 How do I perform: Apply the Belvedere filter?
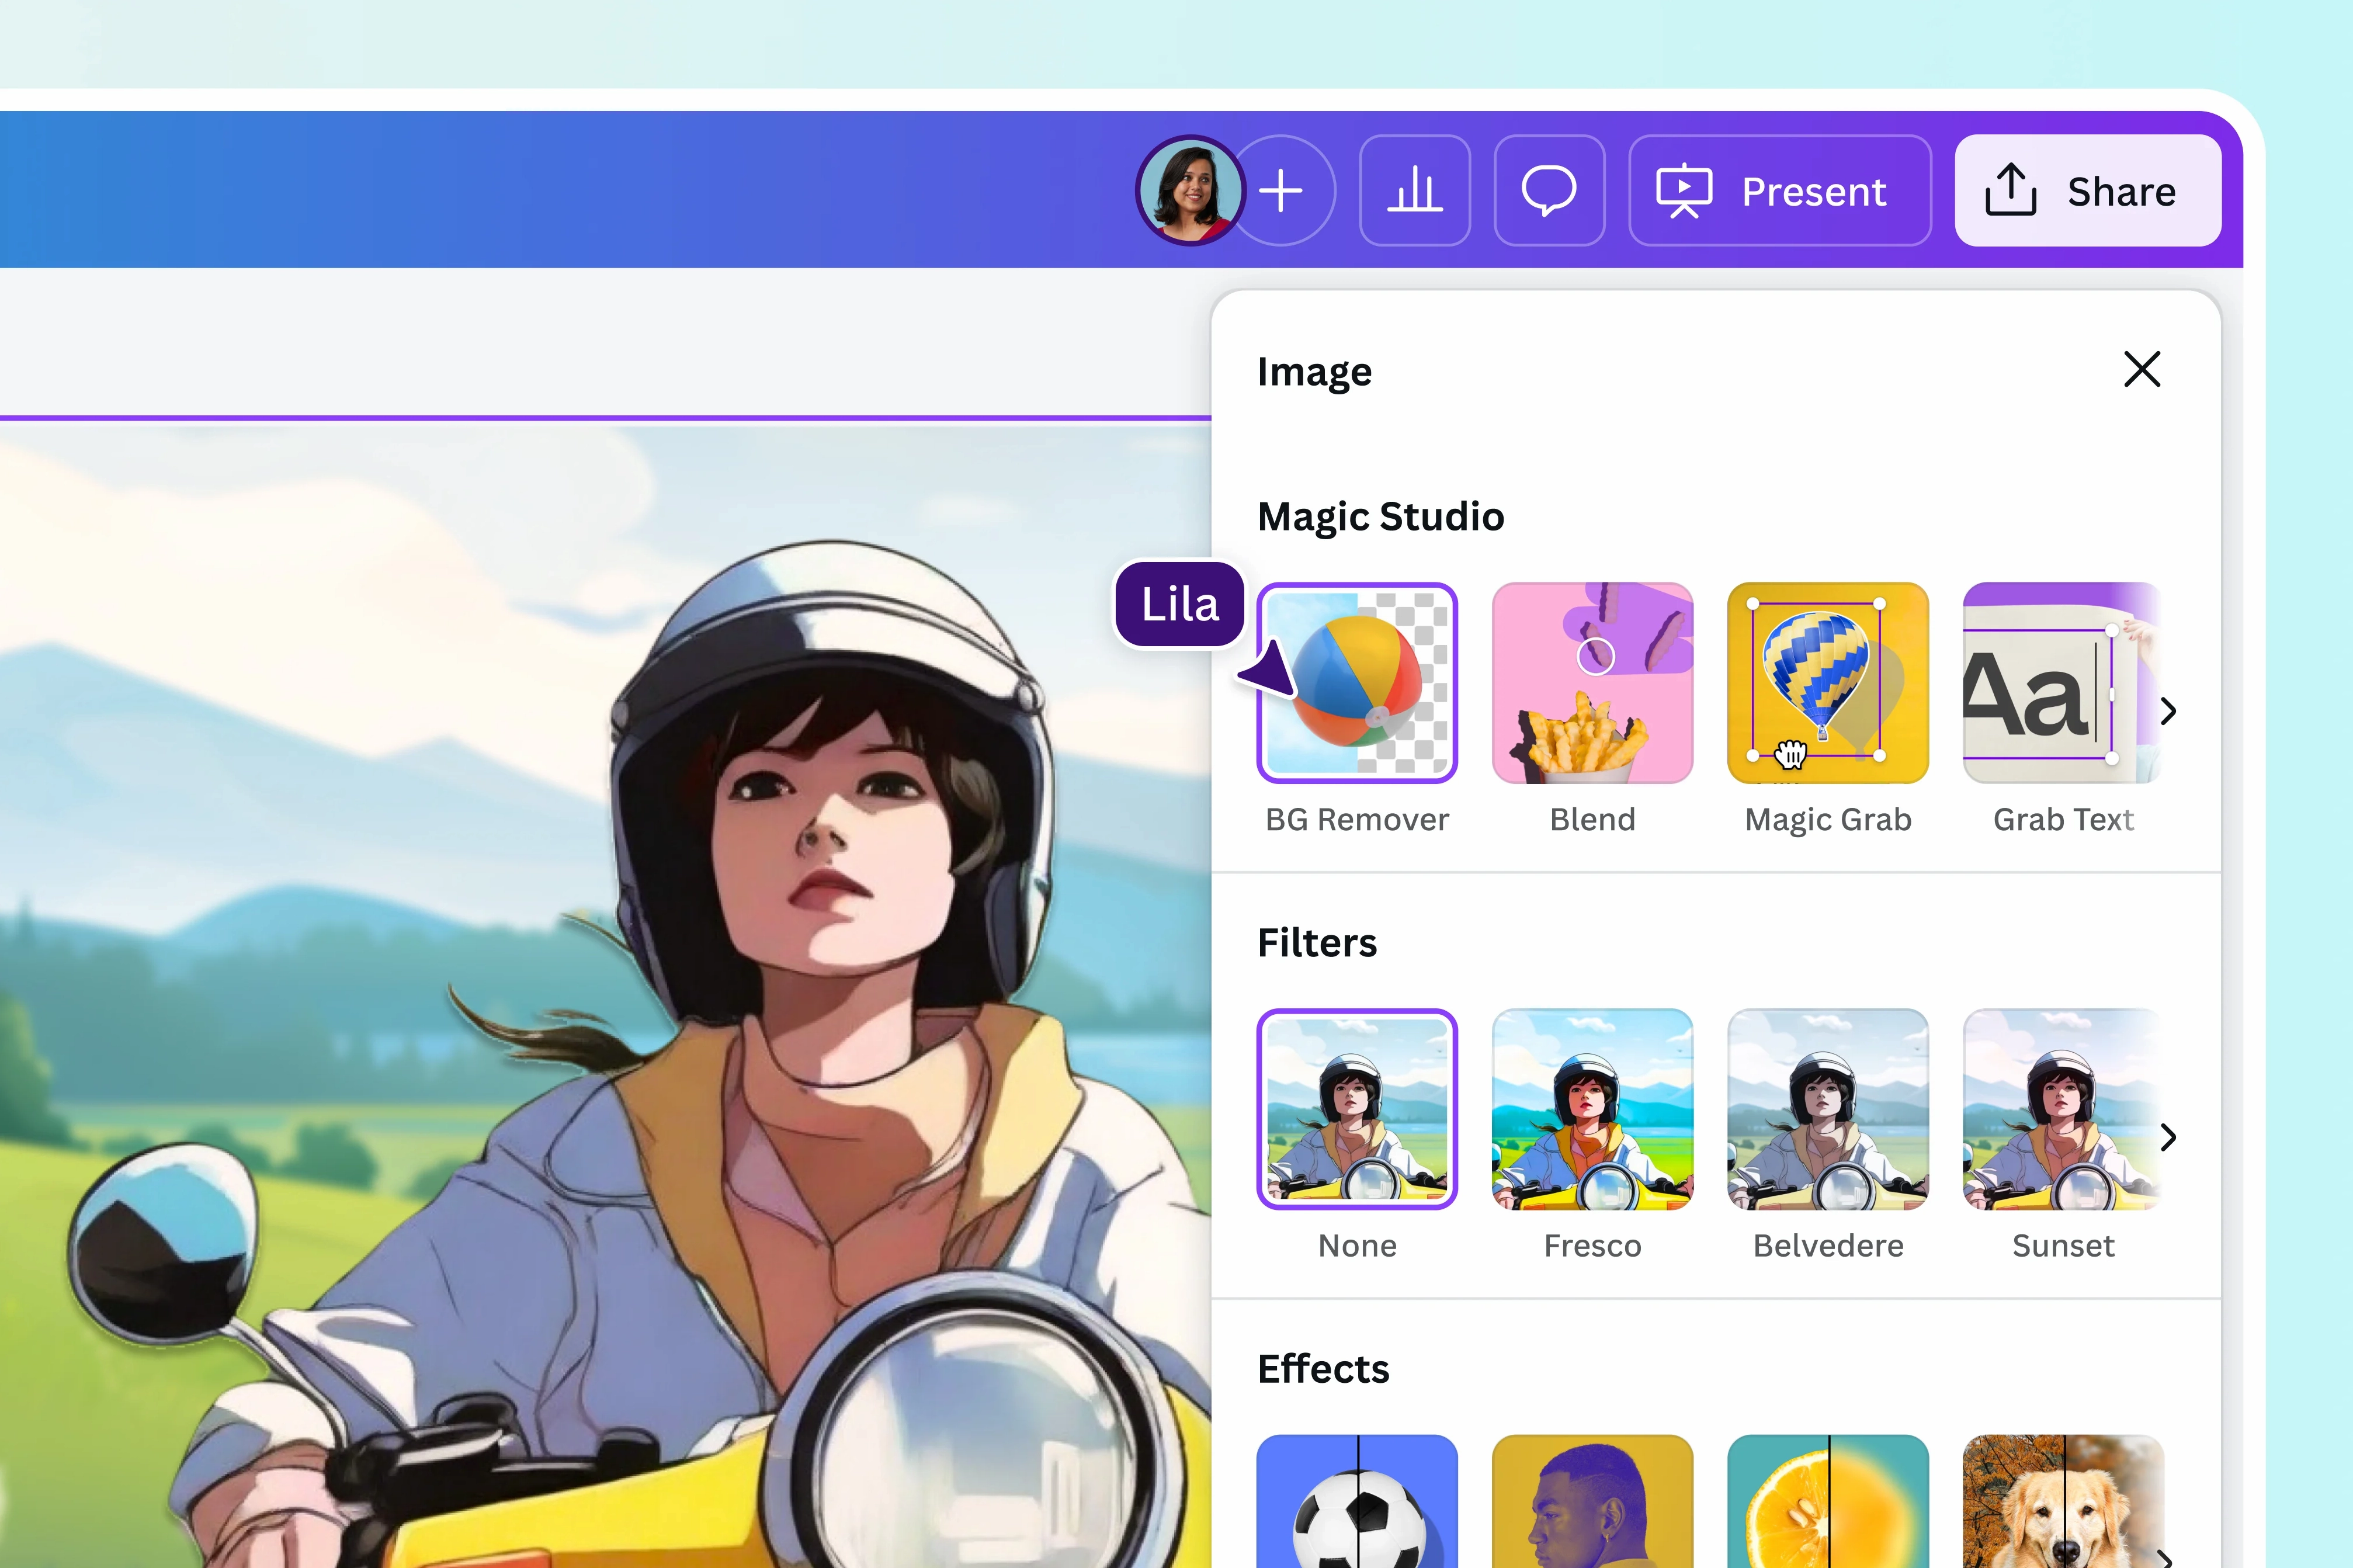pos(1827,1109)
